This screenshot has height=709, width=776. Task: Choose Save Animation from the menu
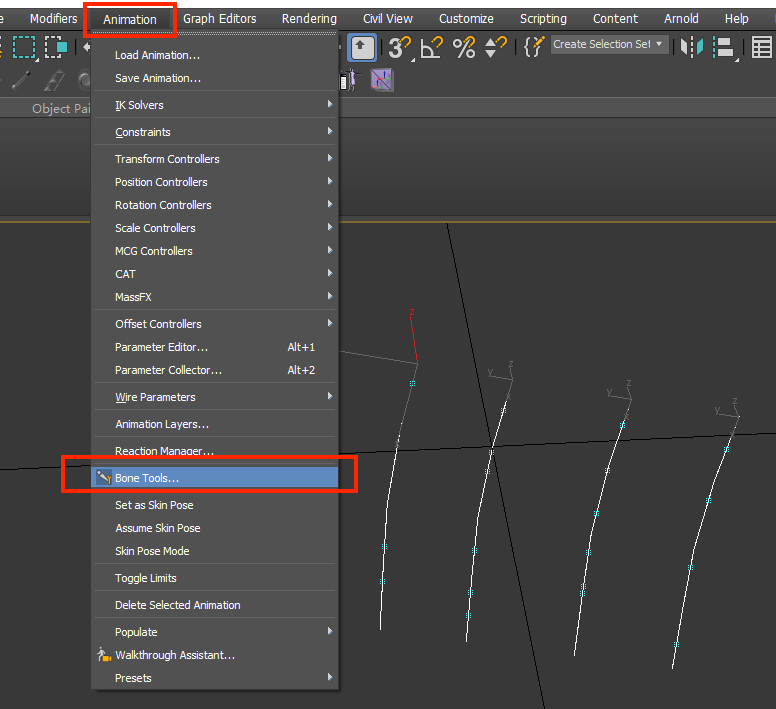(x=215, y=78)
